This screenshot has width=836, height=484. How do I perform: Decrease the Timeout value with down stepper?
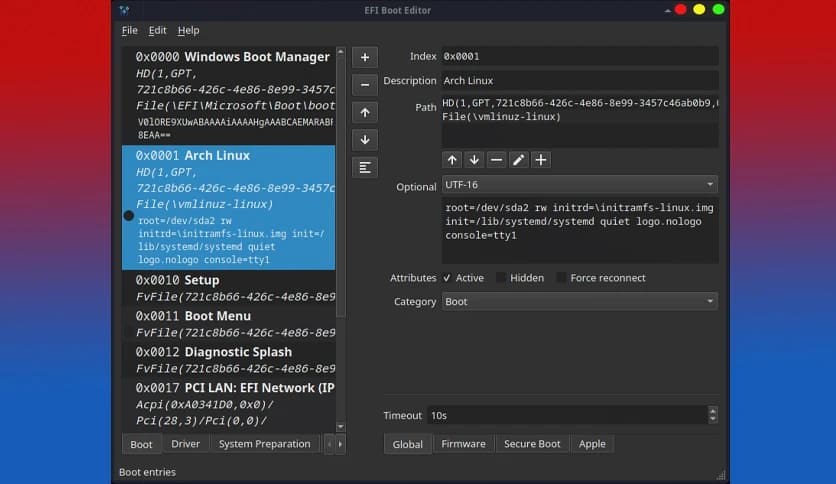[x=713, y=419]
